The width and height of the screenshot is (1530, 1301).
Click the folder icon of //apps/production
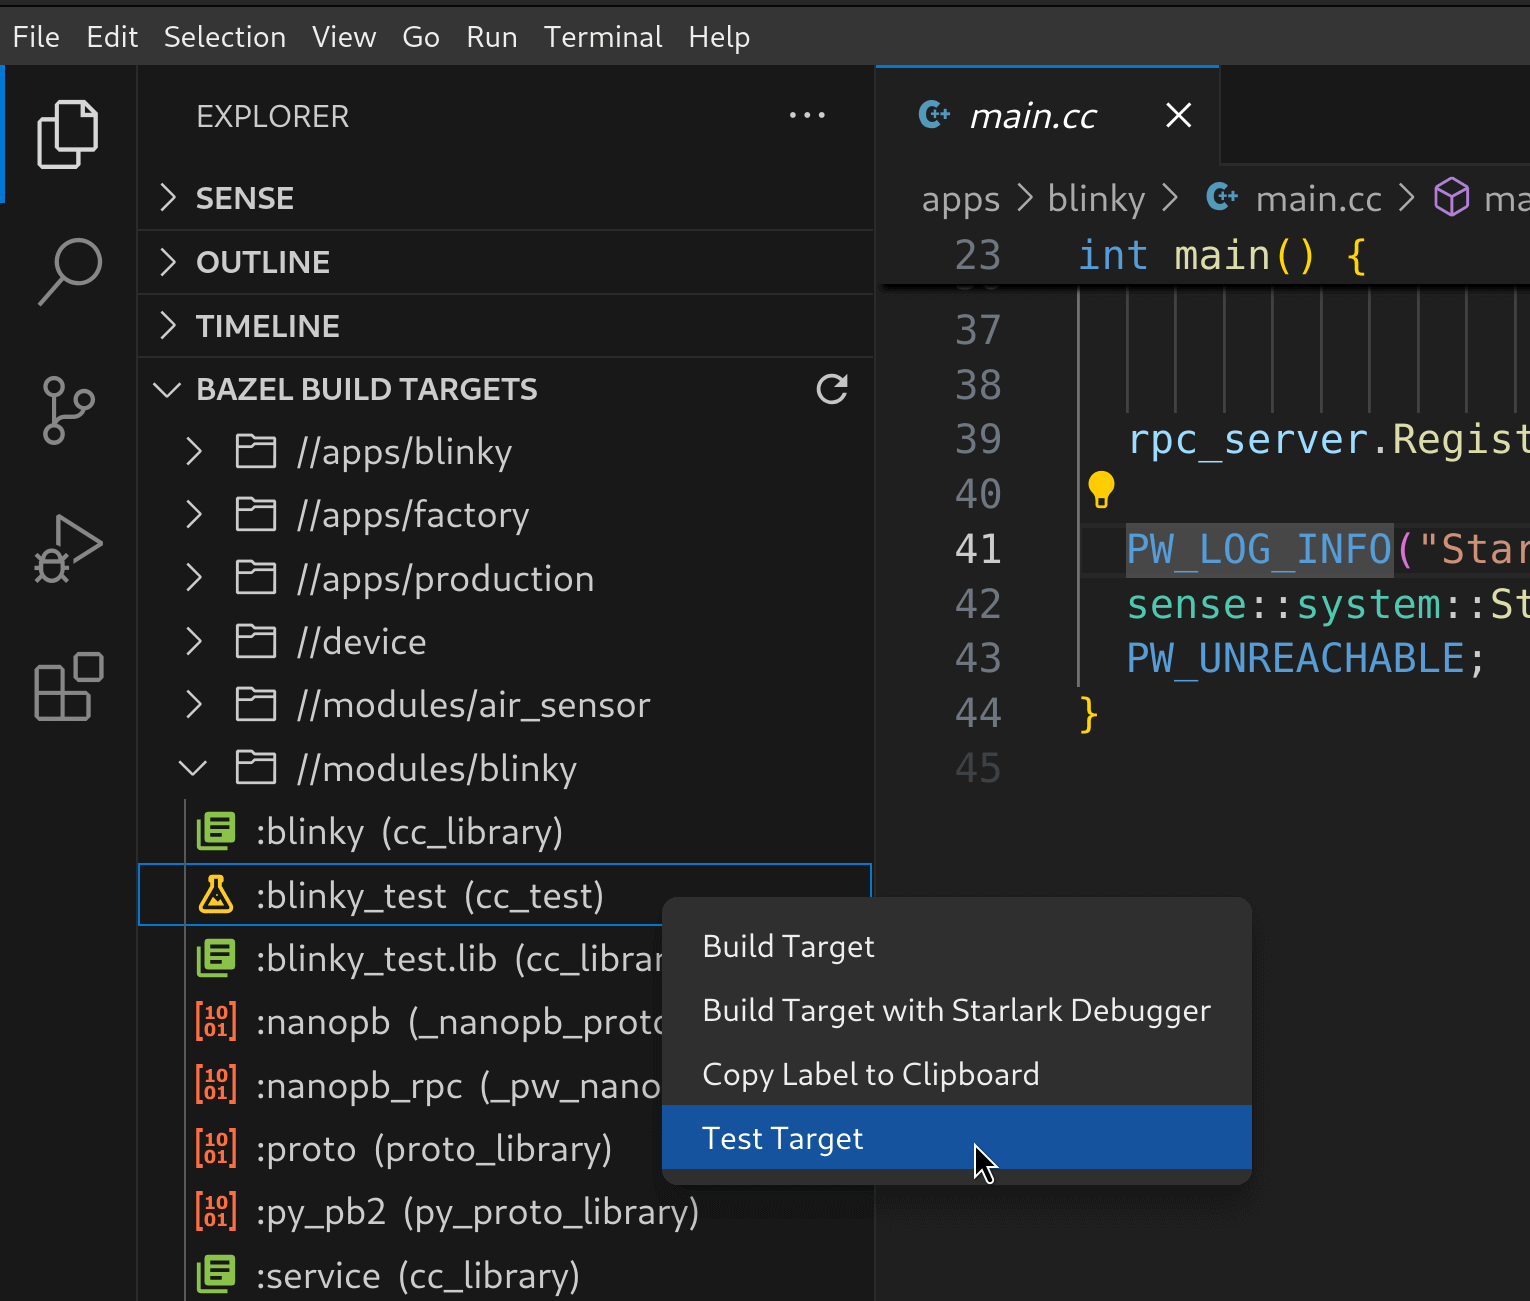point(256,578)
